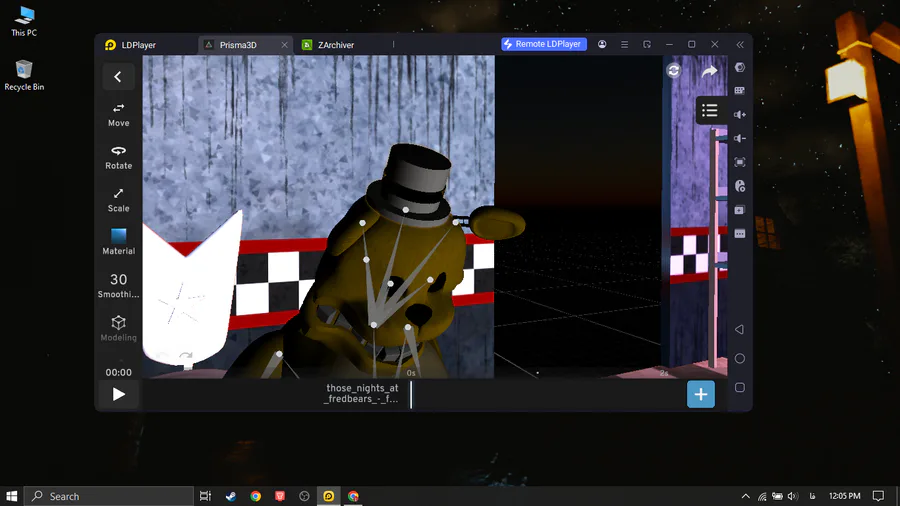Open the LDPlayer hamburger menu

coord(624,44)
